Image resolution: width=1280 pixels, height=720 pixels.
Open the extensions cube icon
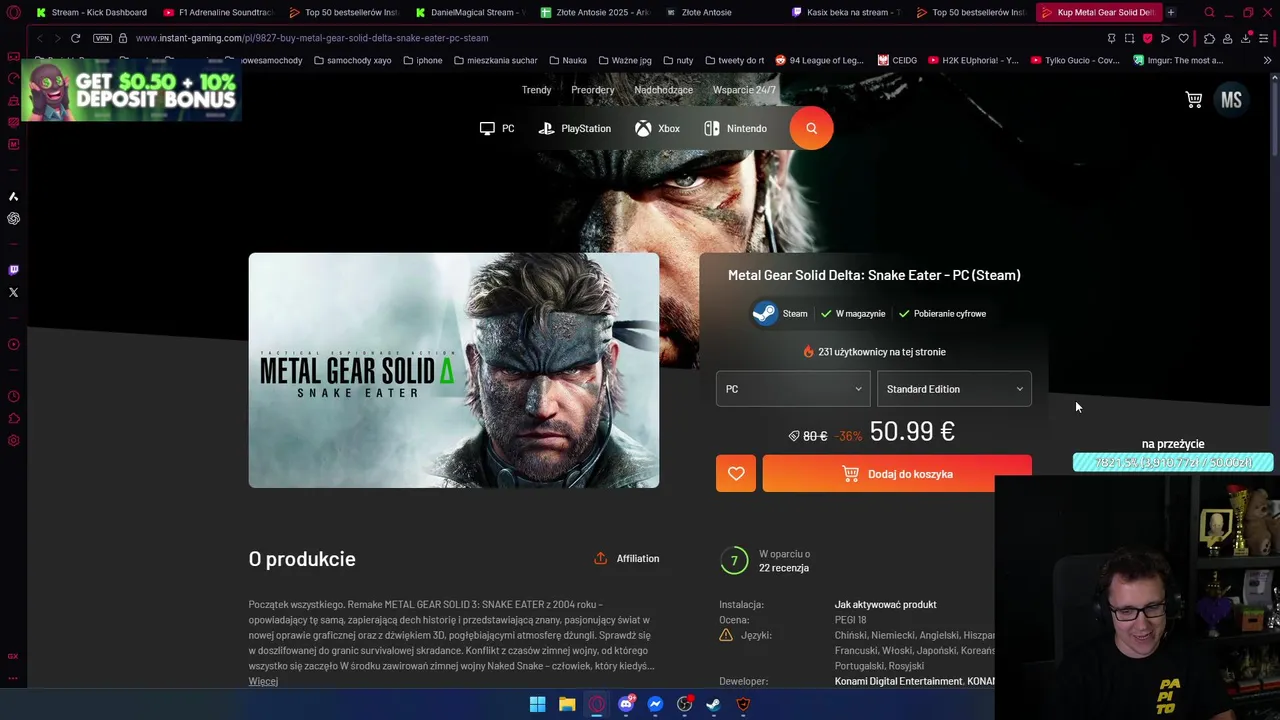tap(1209, 38)
